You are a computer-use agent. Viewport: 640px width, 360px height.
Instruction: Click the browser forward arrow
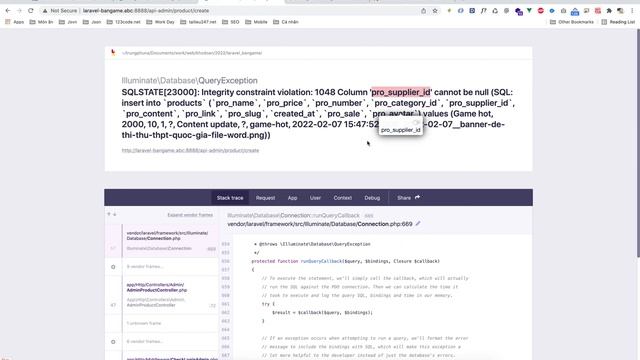[x=19, y=11]
